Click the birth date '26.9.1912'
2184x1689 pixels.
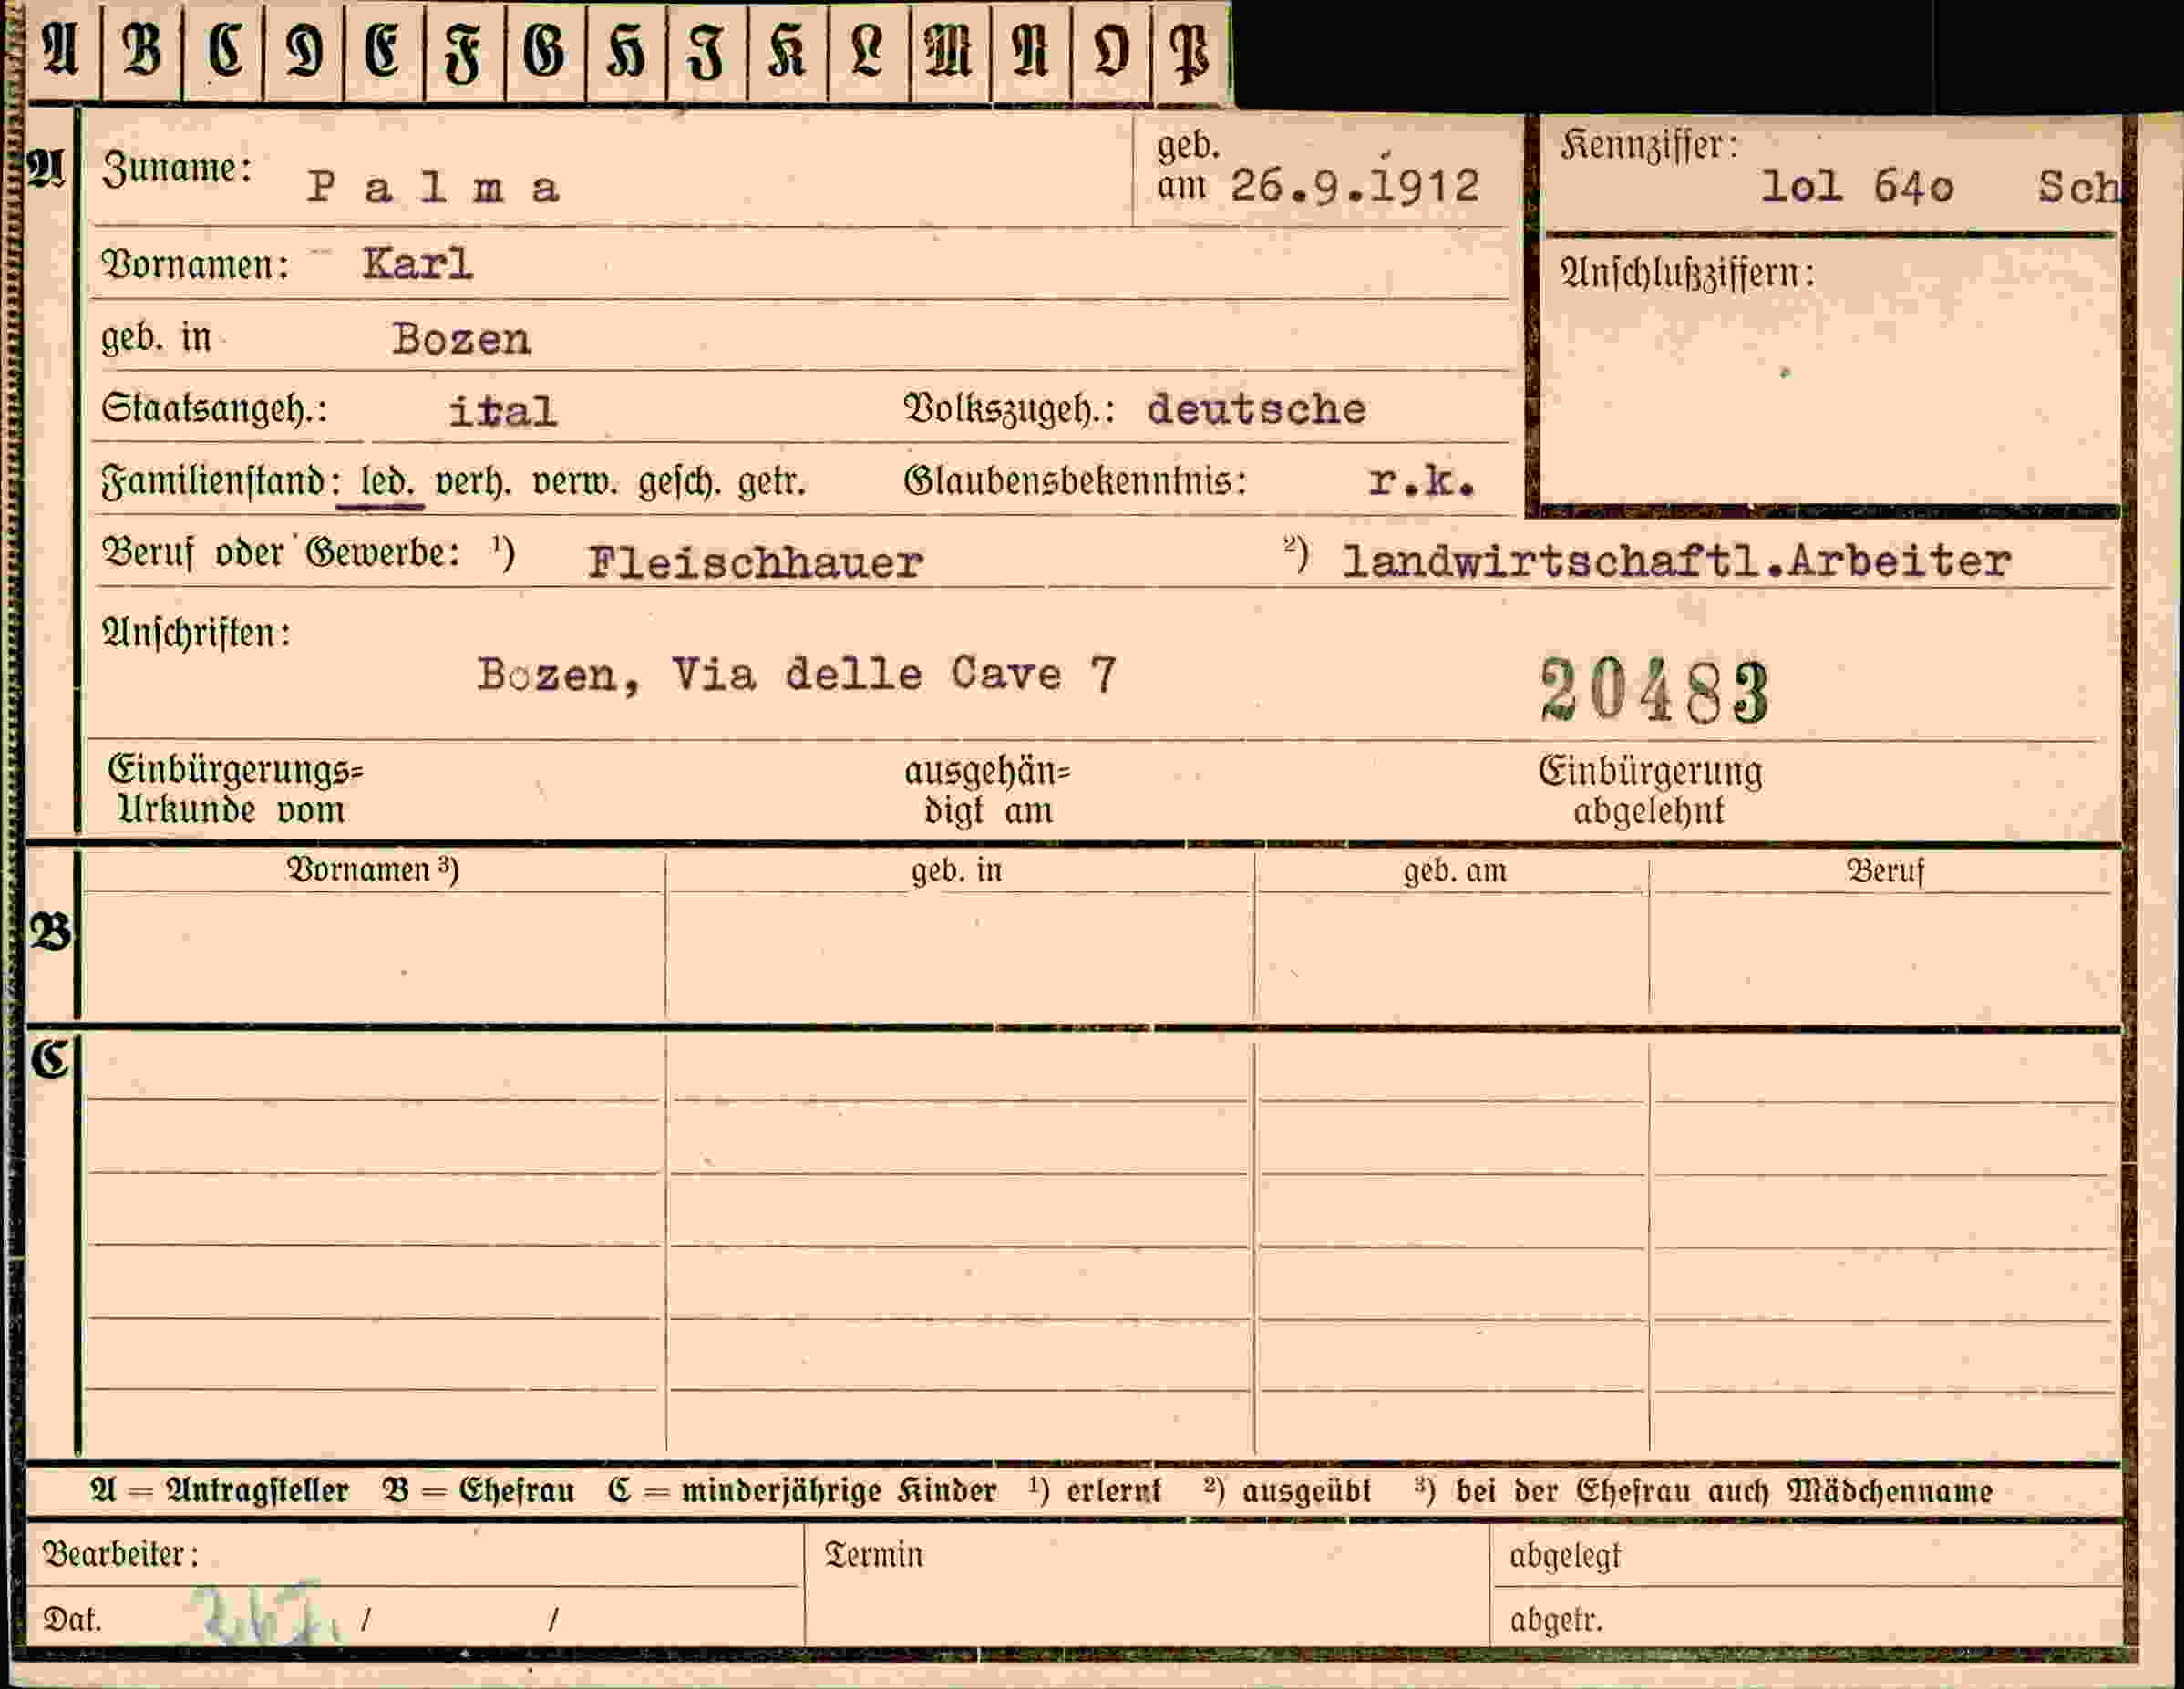tap(1355, 186)
